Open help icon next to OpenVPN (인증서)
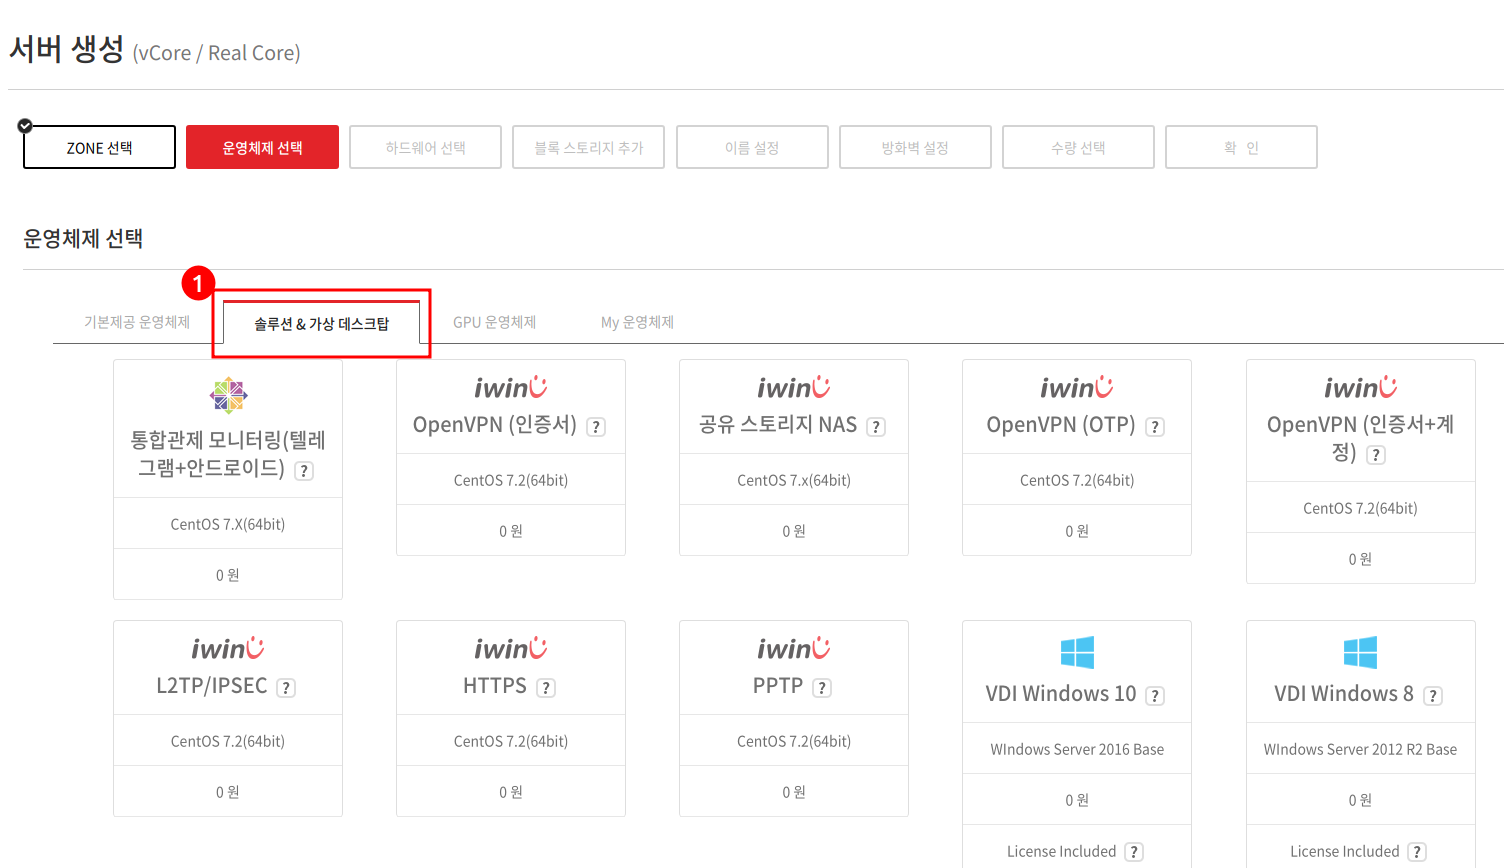Image resolution: width=1504 pixels, height=868 pixels. pos(596,427)
